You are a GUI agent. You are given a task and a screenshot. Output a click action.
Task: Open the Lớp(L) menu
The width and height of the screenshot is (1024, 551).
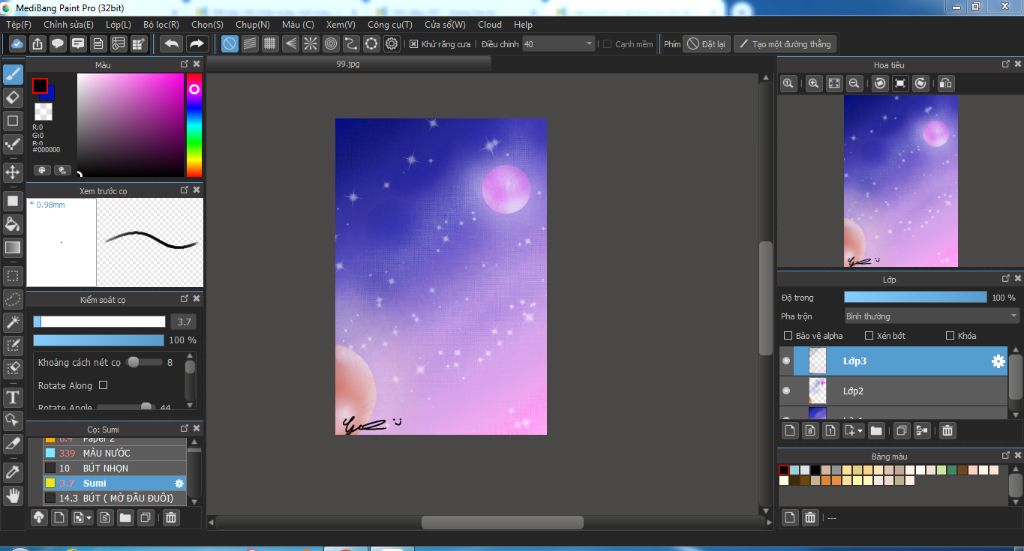[118, 25]
